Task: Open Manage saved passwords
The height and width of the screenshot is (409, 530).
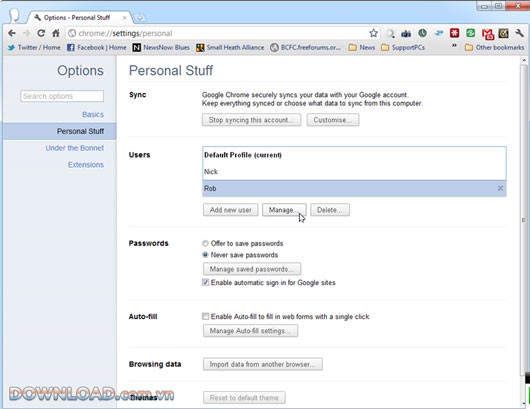Action: (x=252, y=269)
